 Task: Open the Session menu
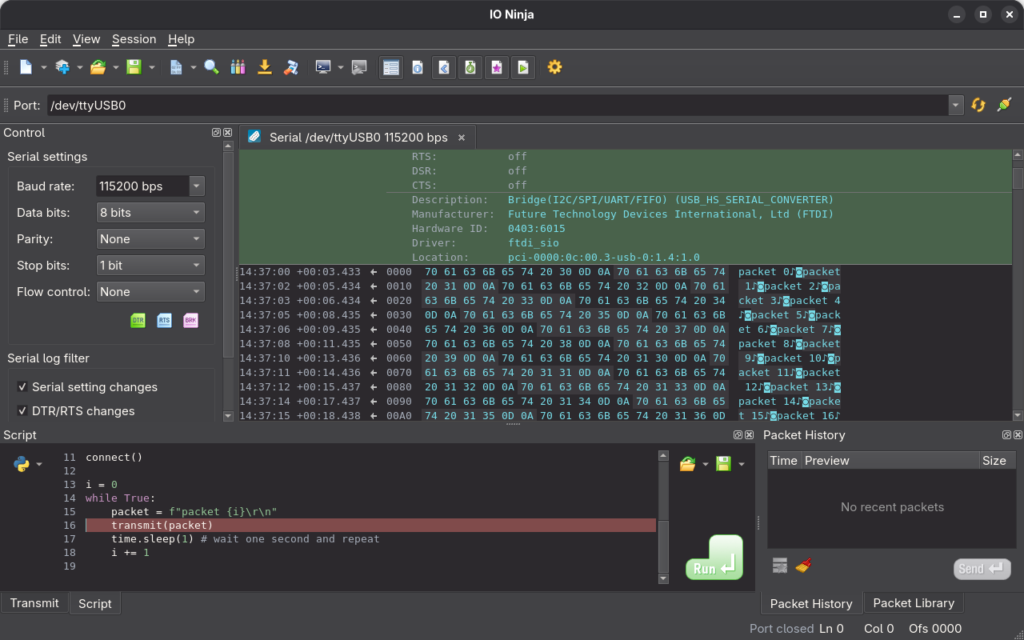coord(134,39)
